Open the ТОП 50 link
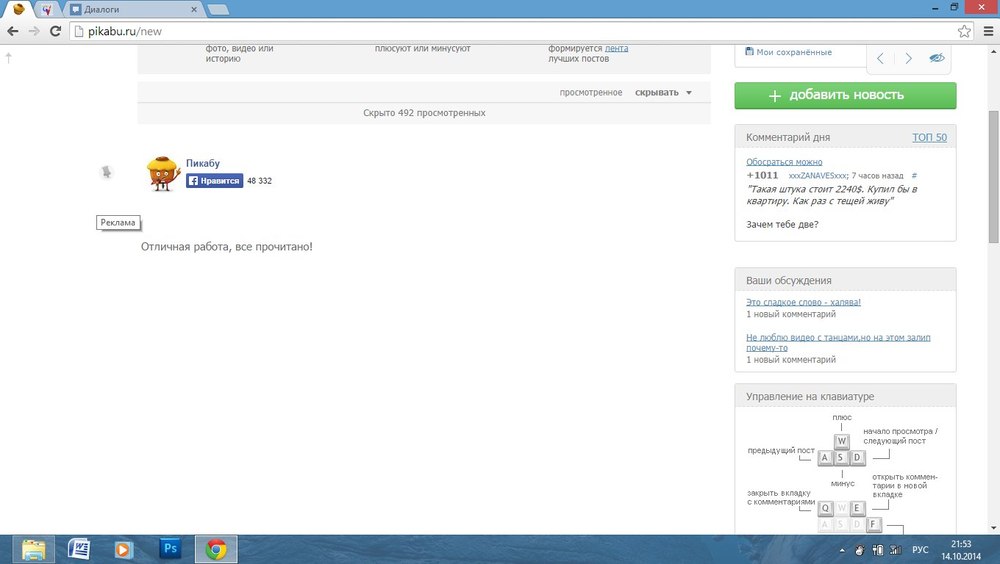 click(x=929, y=137)
